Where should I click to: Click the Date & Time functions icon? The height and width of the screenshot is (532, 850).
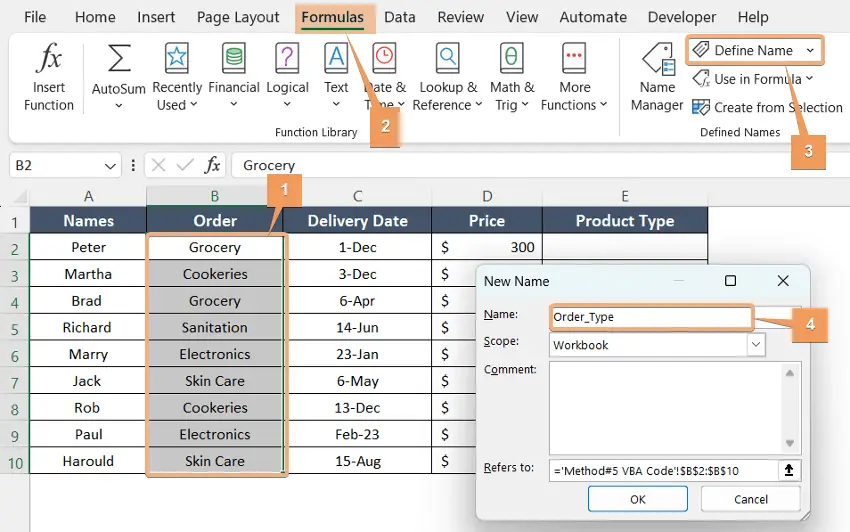pos(384,58)
